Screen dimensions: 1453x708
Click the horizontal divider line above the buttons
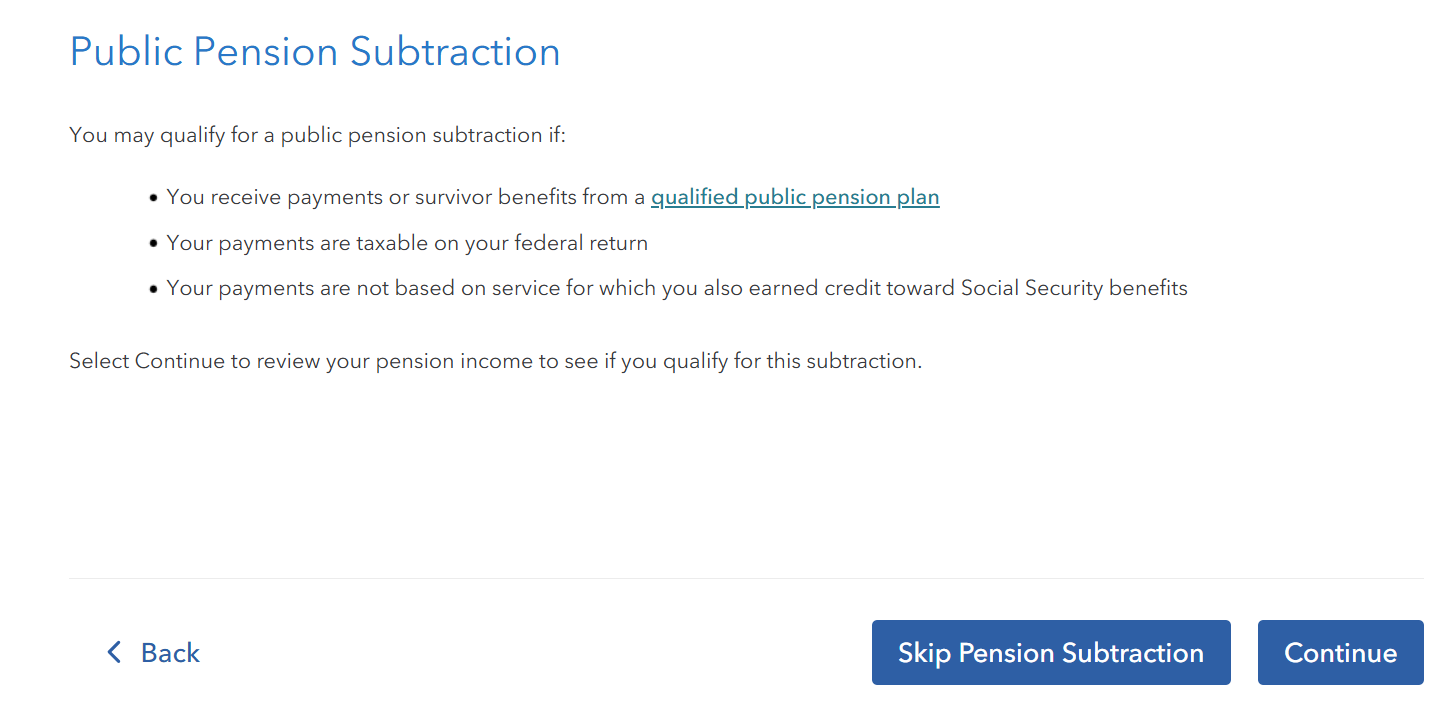point(746,578)
